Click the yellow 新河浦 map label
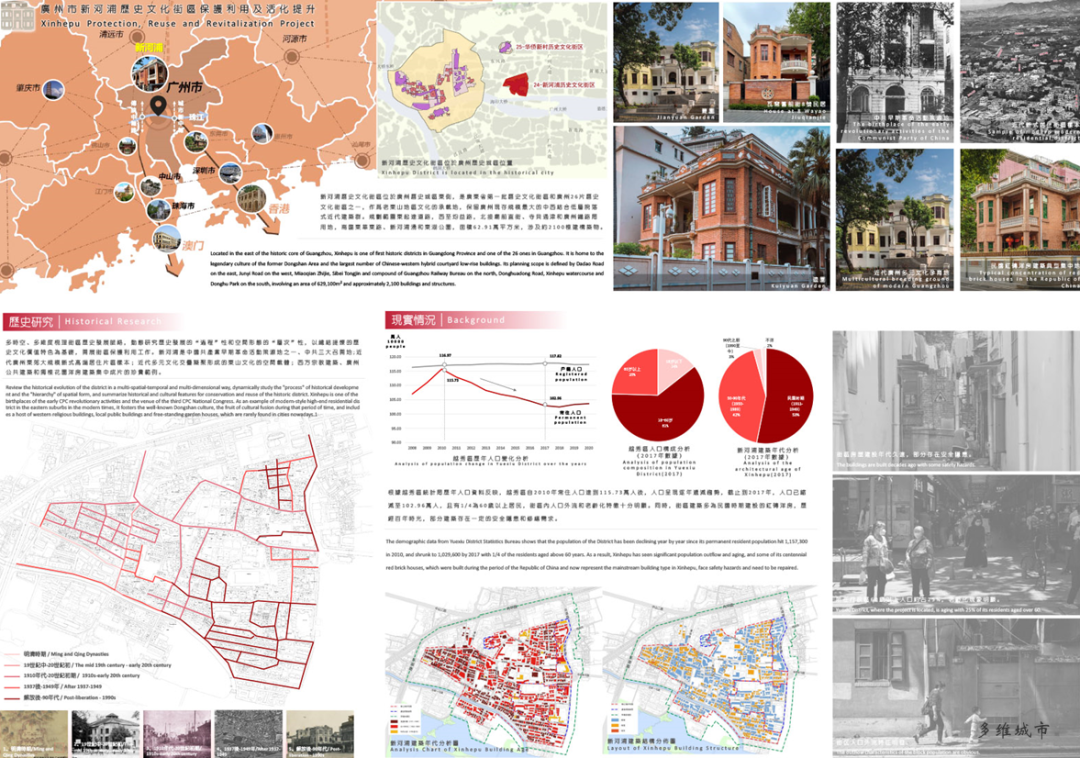Screen dimensions: 1080x758 coord(149,48)
